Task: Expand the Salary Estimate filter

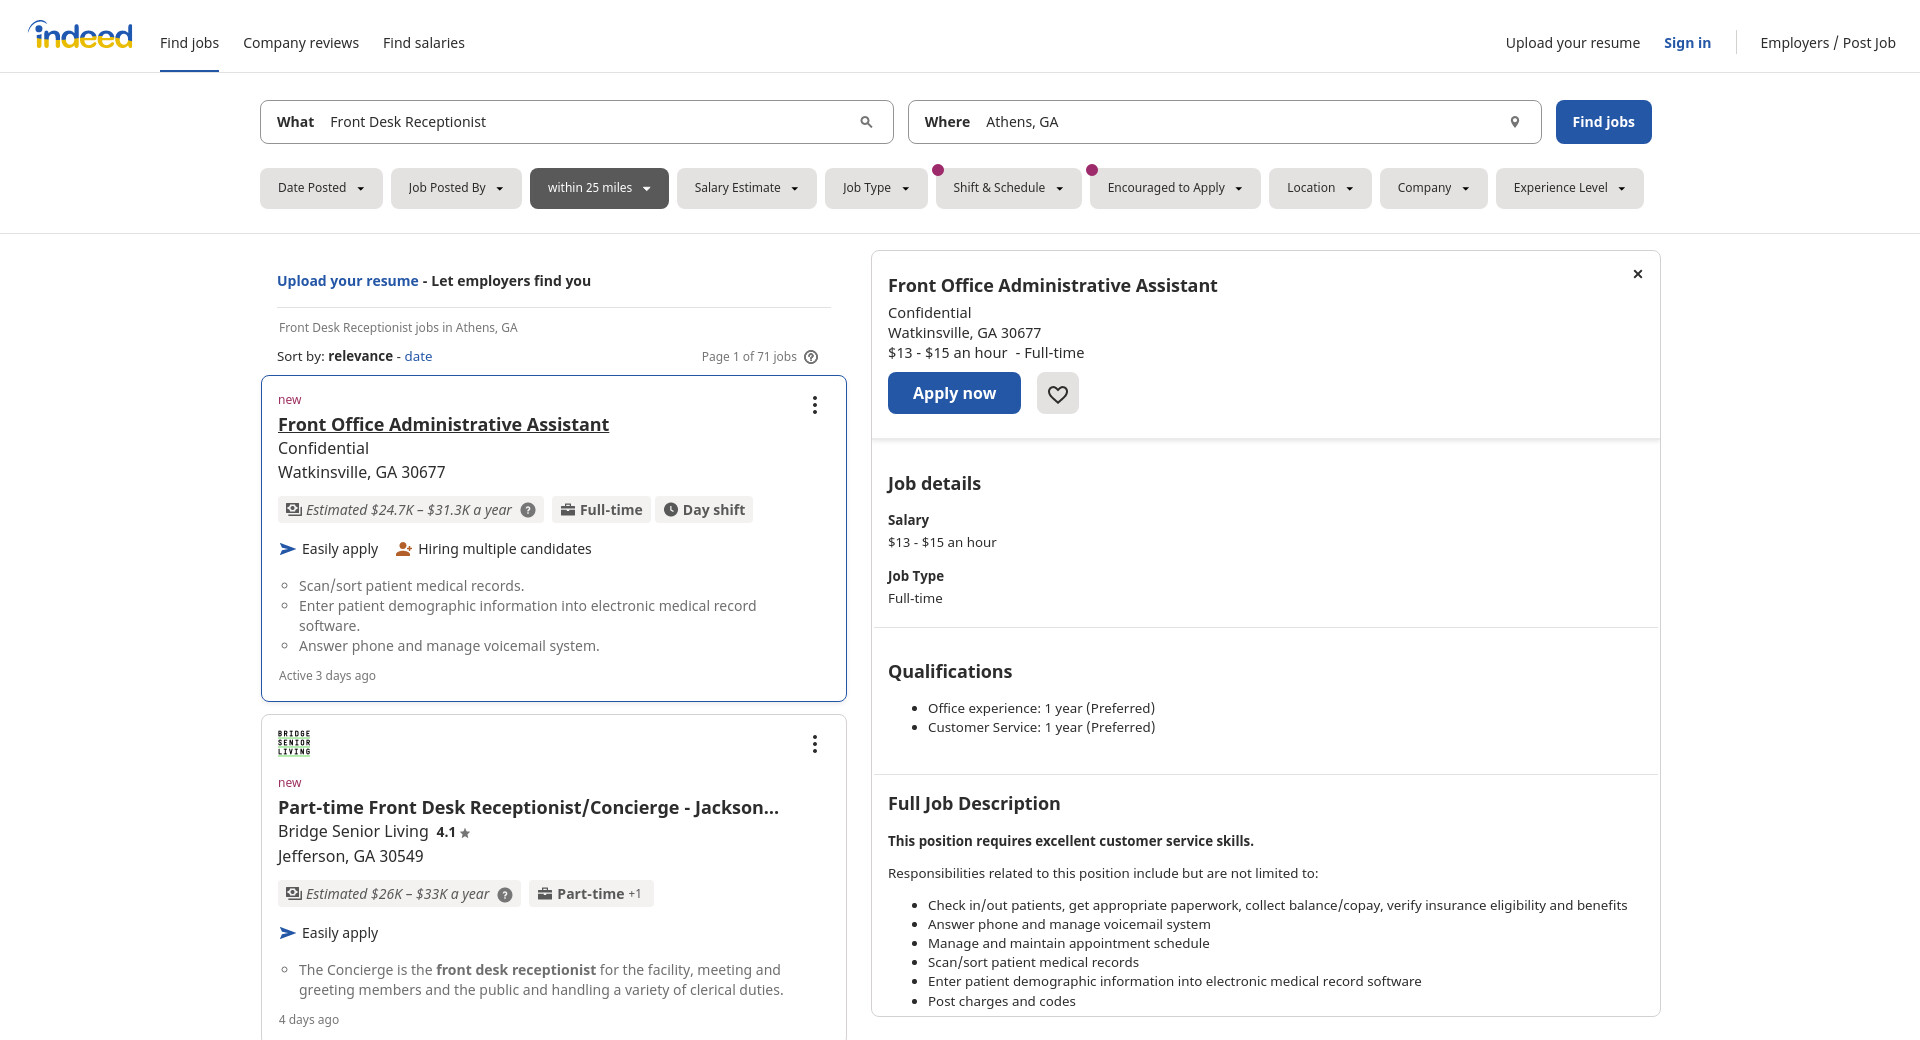Action: click(x=746, y=188)
